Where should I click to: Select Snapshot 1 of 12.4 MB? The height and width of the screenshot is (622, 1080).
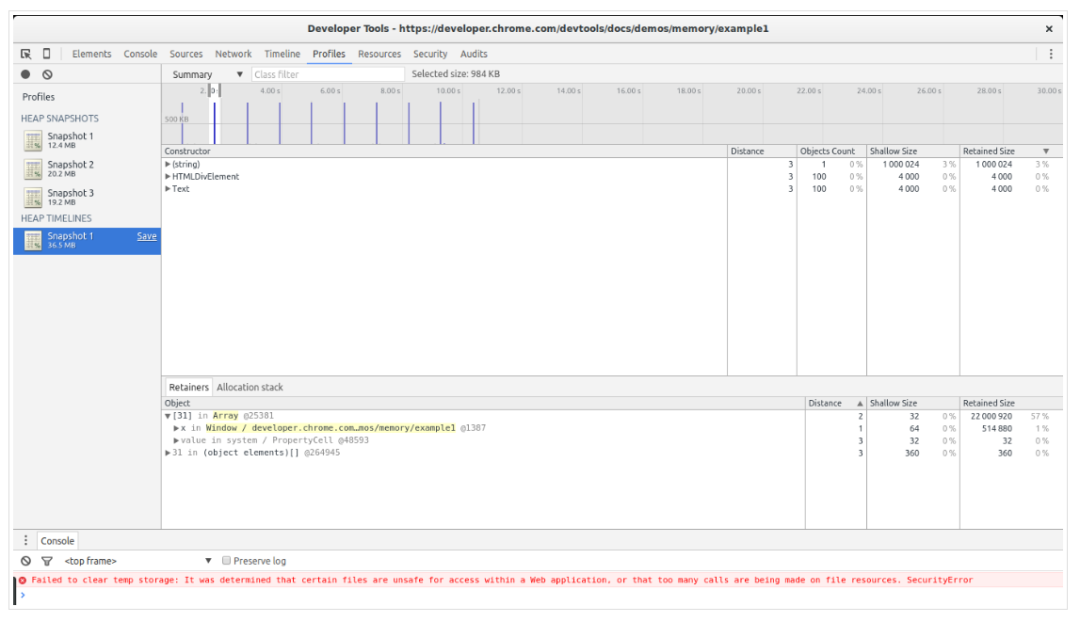coord(87,141)
